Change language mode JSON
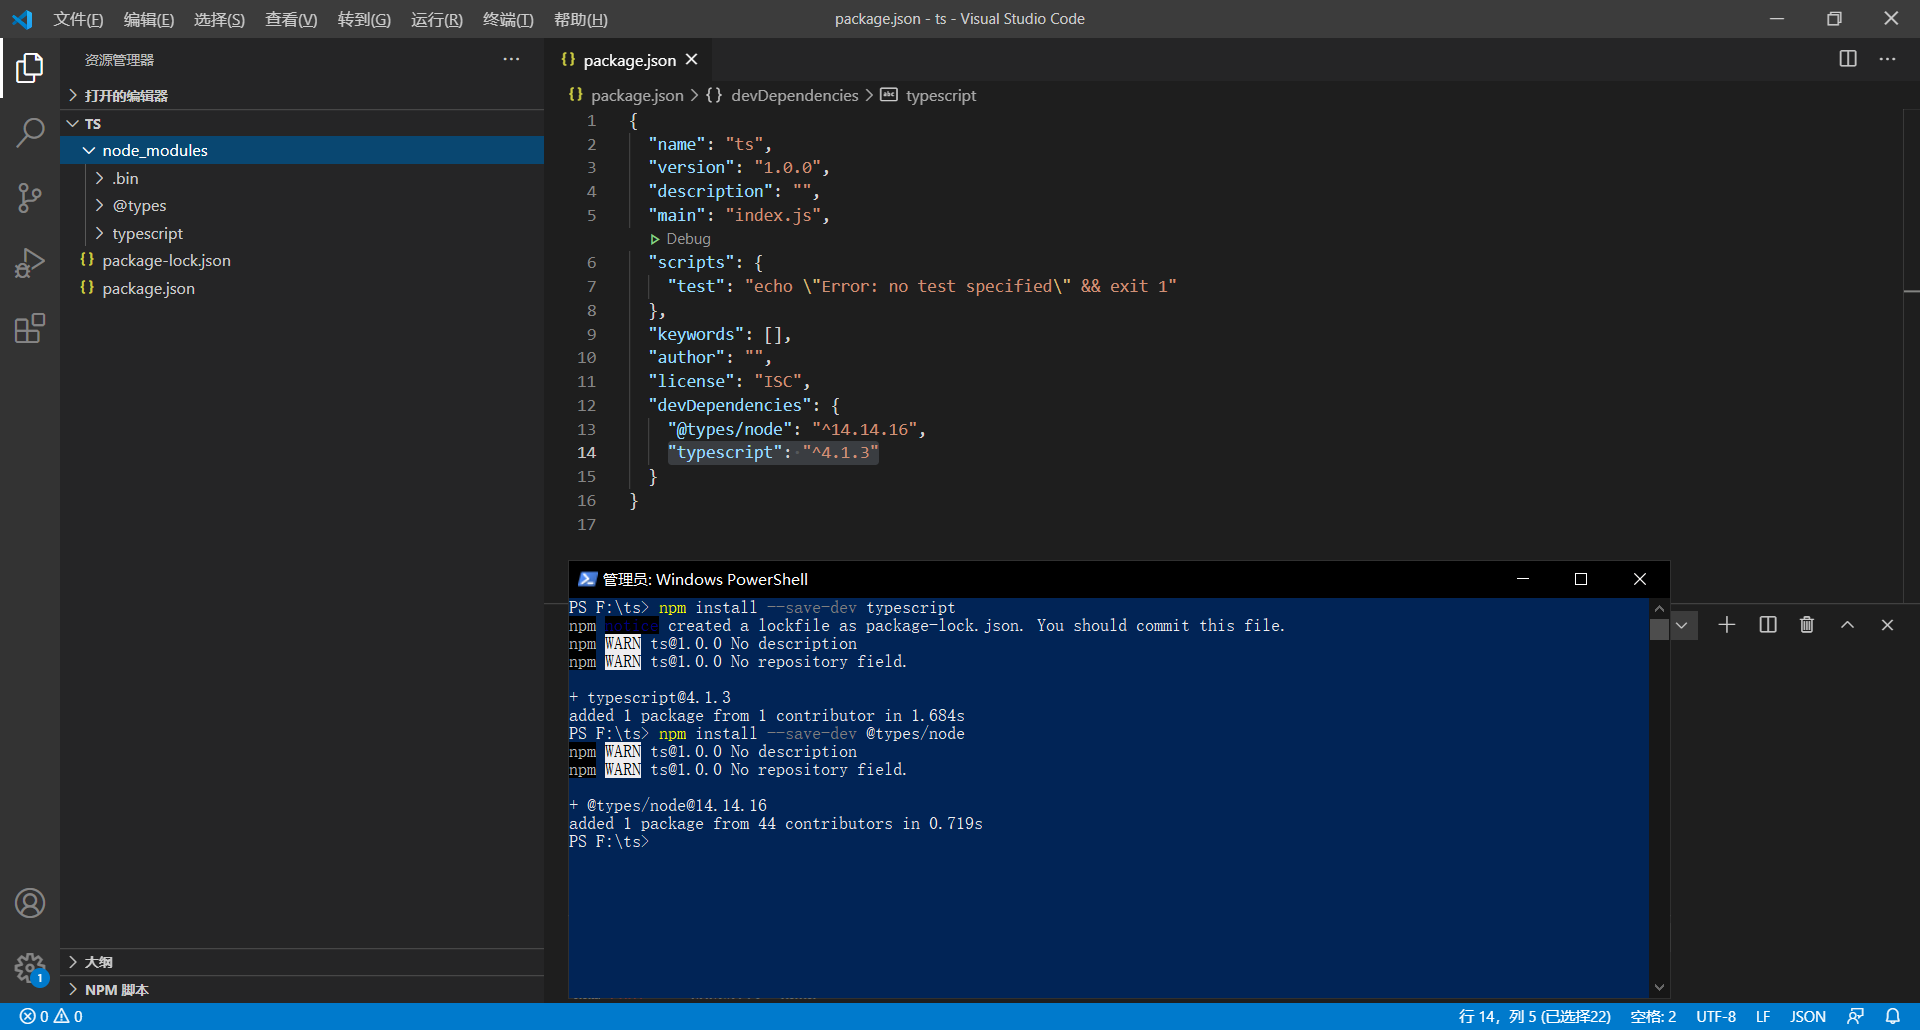 click(x=1808, y=1016)
